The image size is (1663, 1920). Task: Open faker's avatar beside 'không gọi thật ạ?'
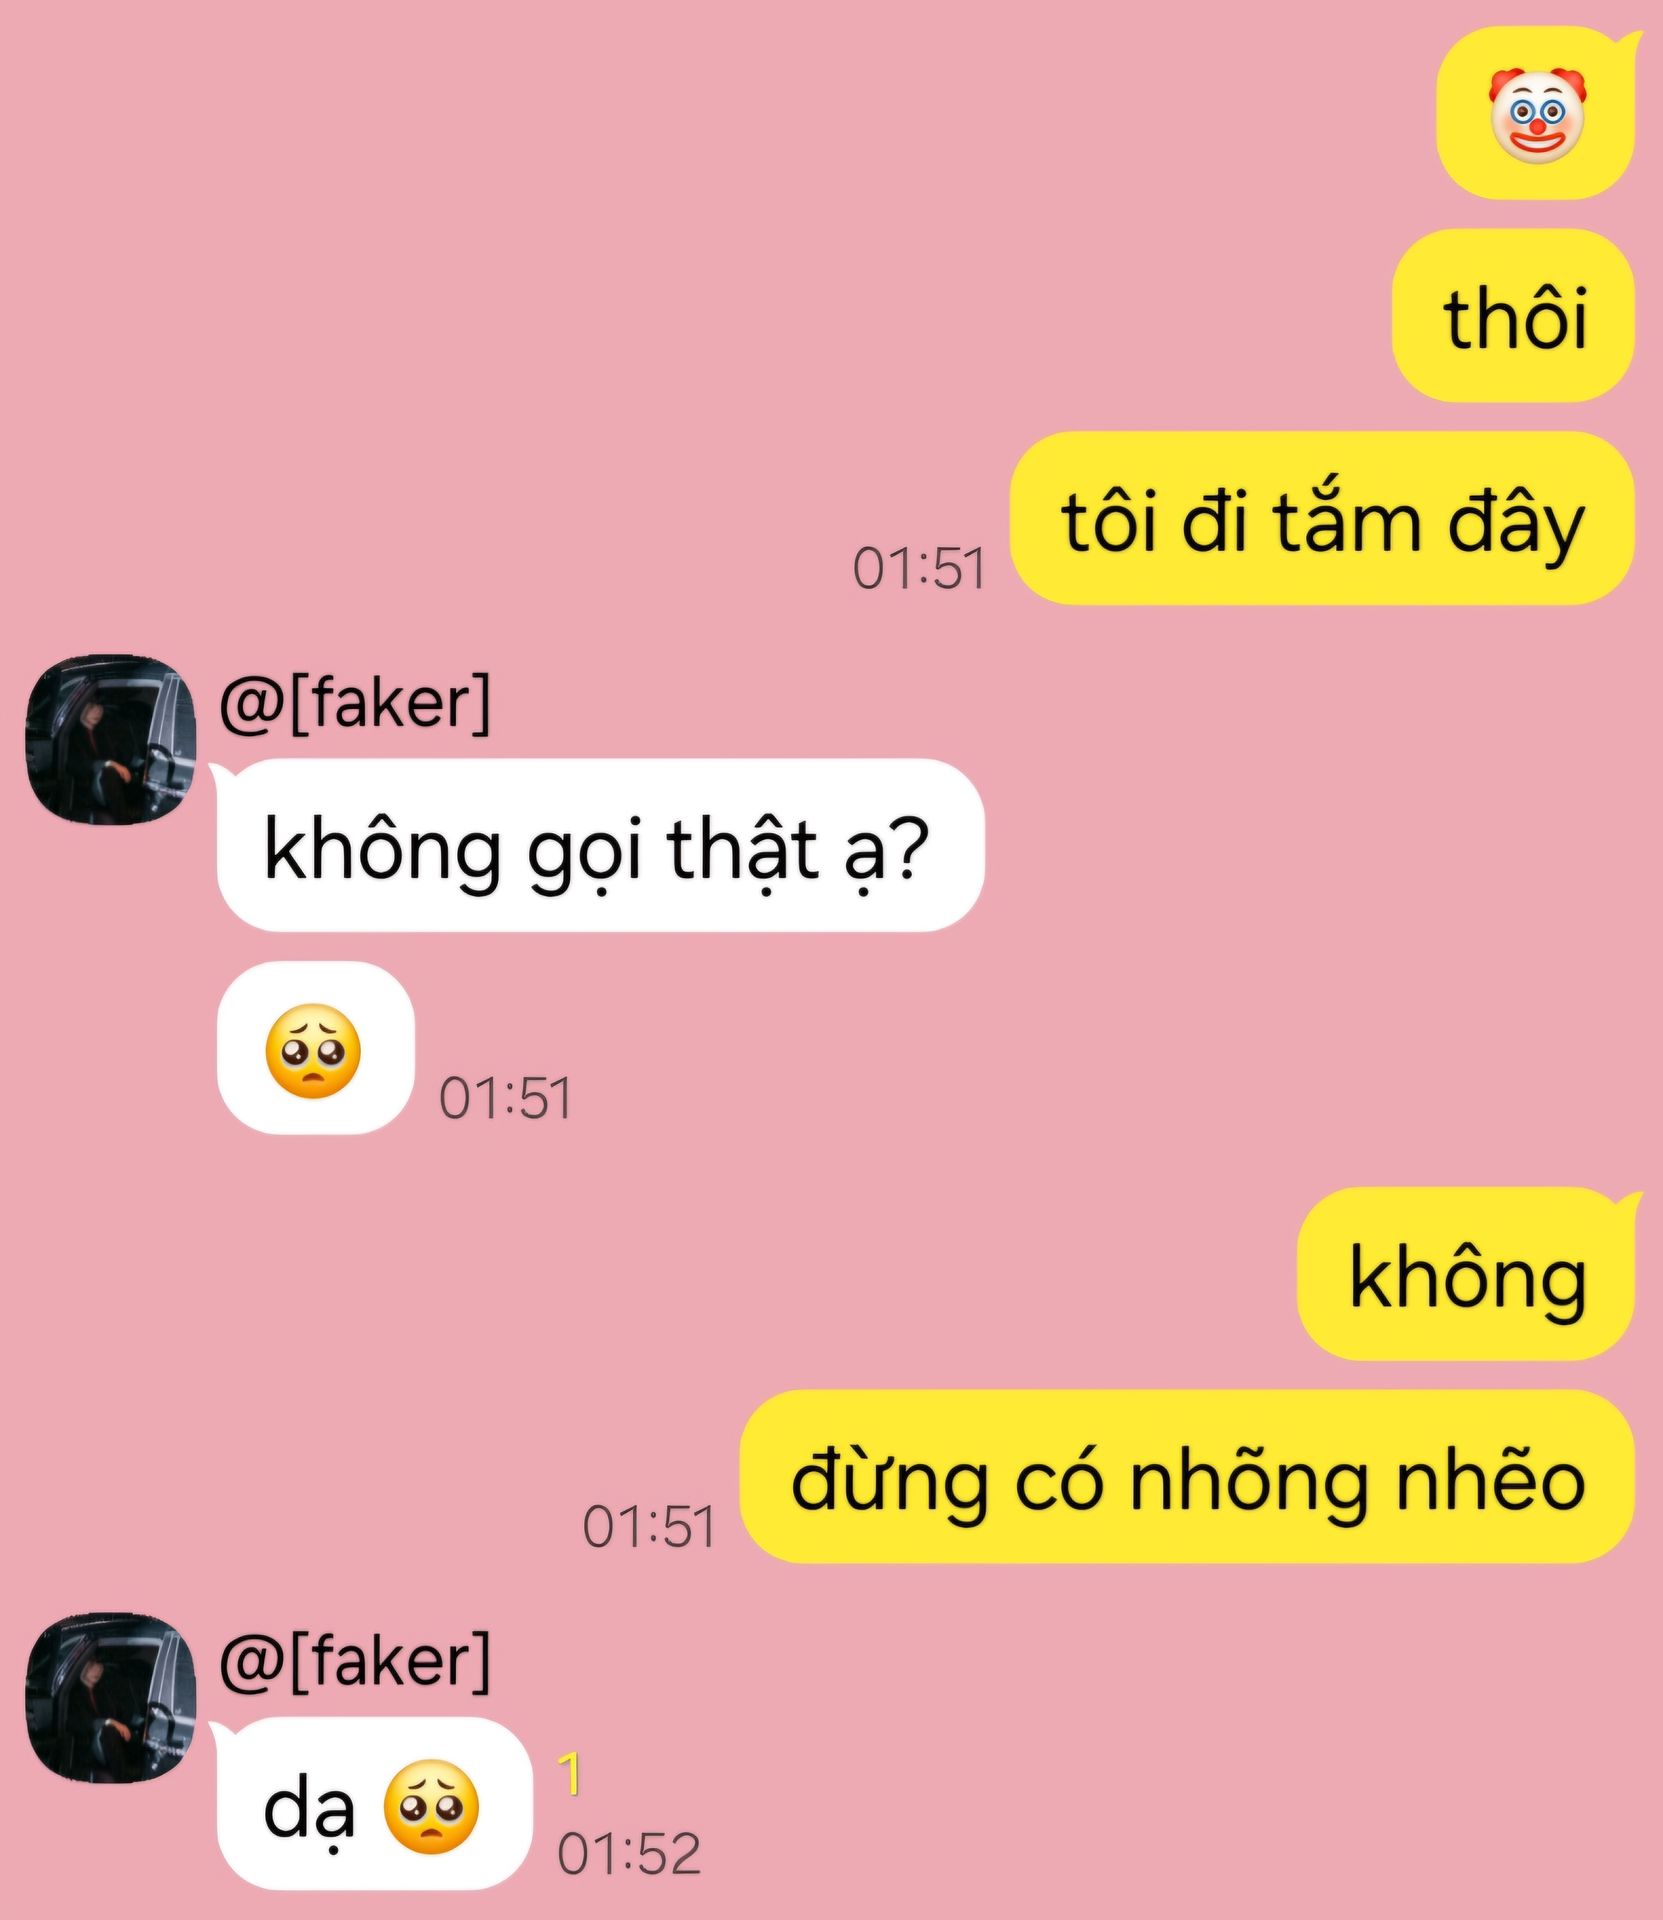point(110,740)
